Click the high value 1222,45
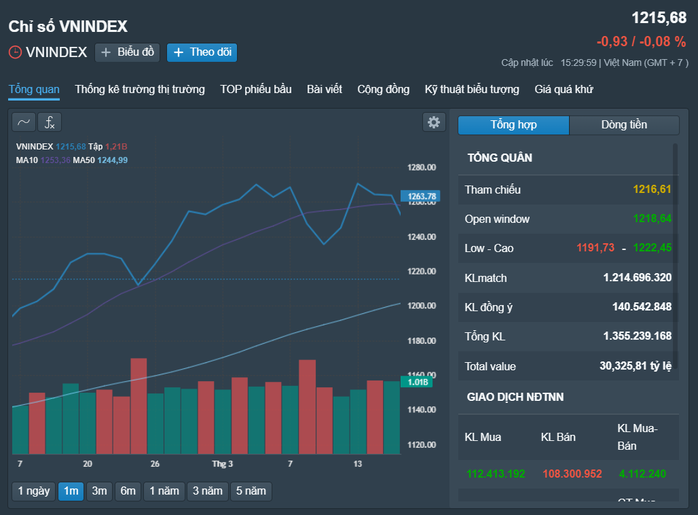 pyautogui.click(x=652, y=248)
